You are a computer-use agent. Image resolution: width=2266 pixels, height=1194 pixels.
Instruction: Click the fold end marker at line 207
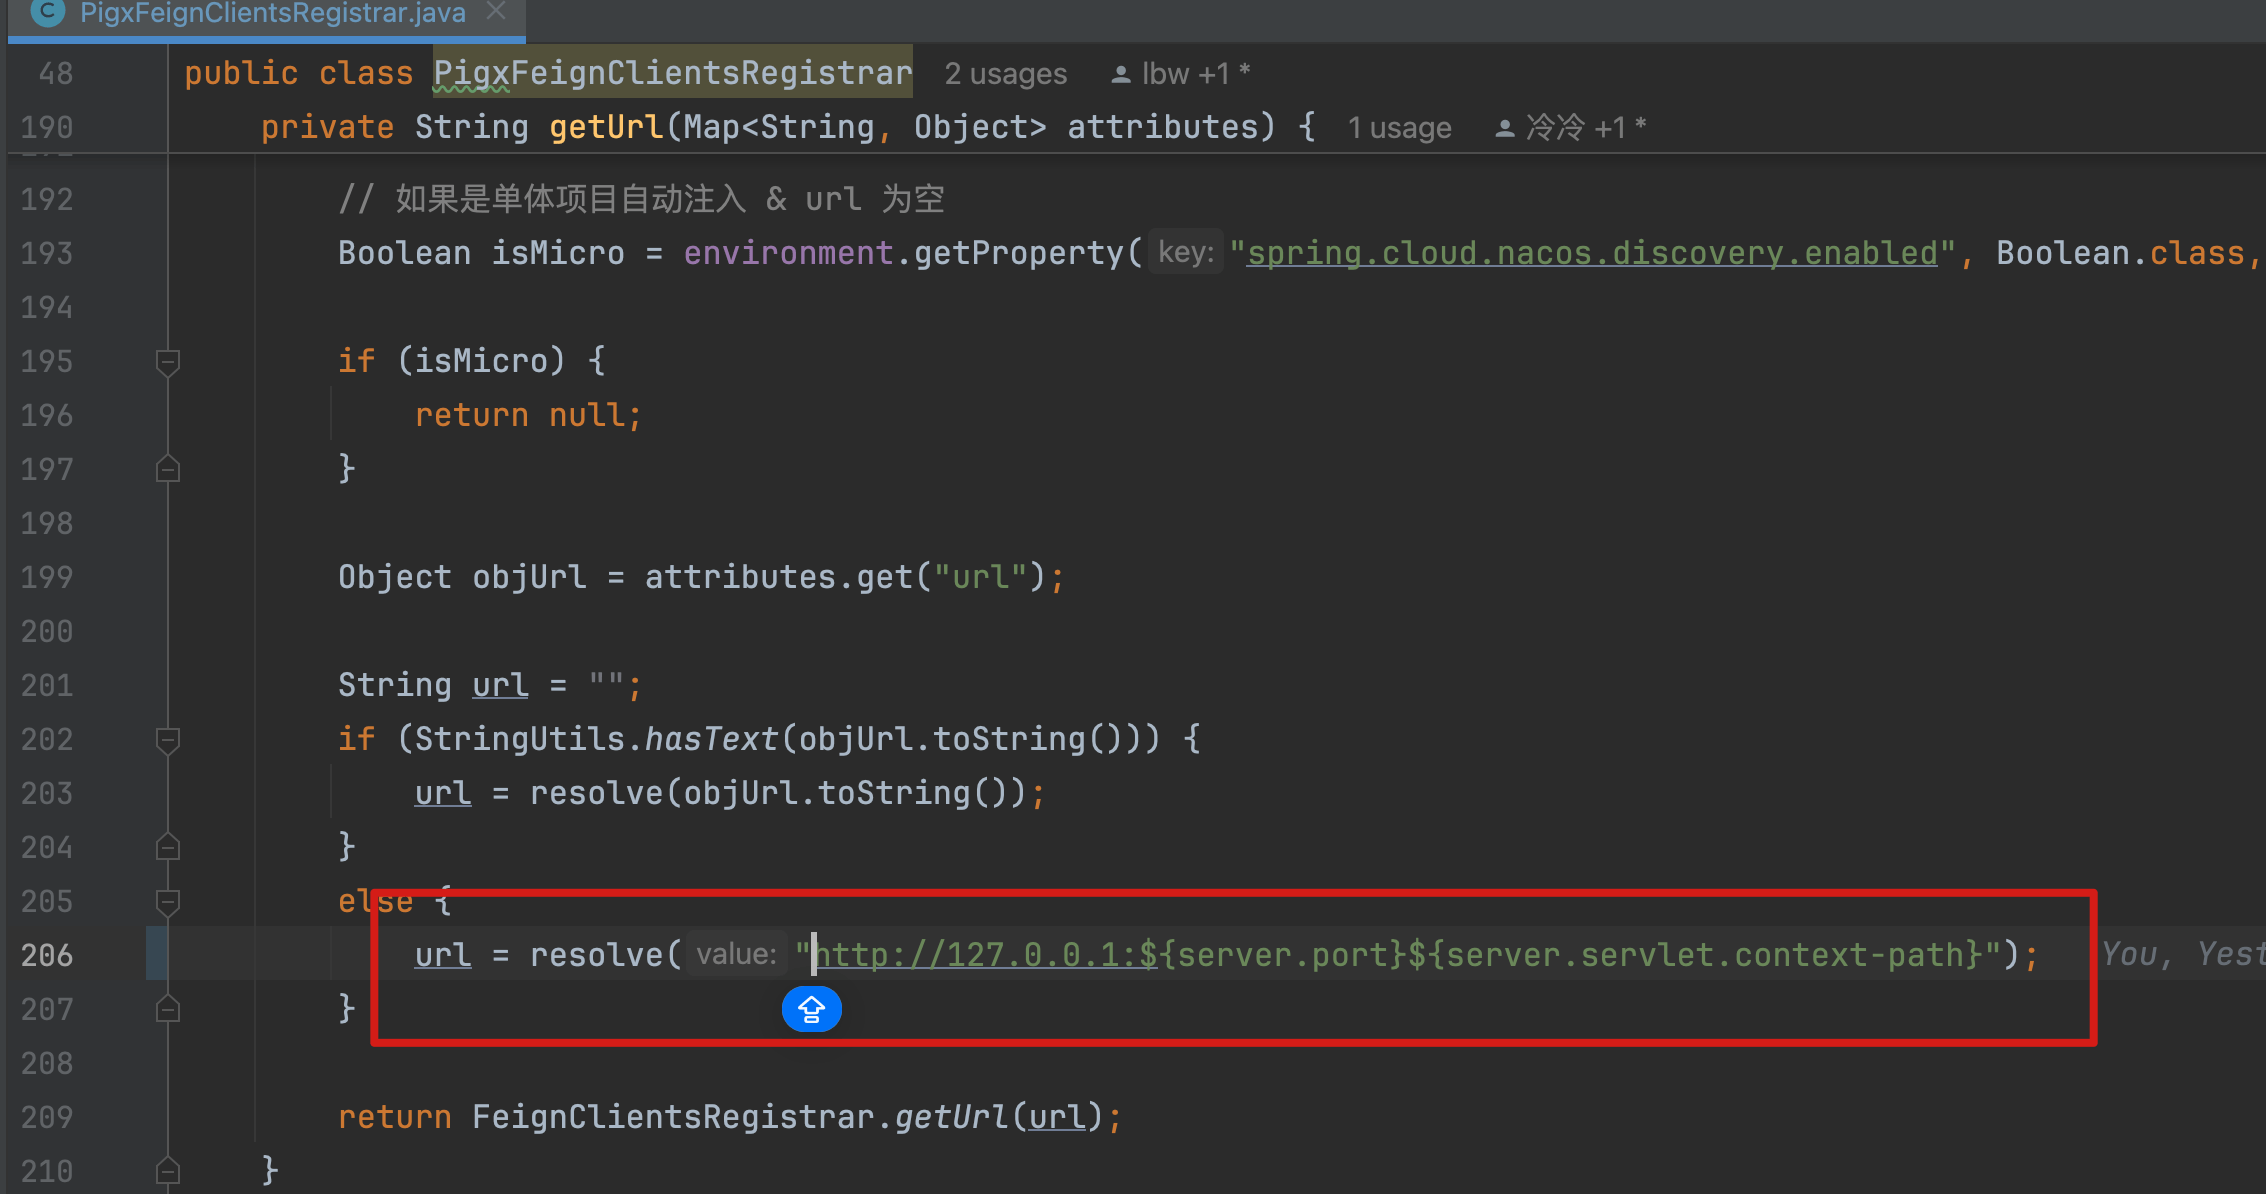pos(168,1009)
